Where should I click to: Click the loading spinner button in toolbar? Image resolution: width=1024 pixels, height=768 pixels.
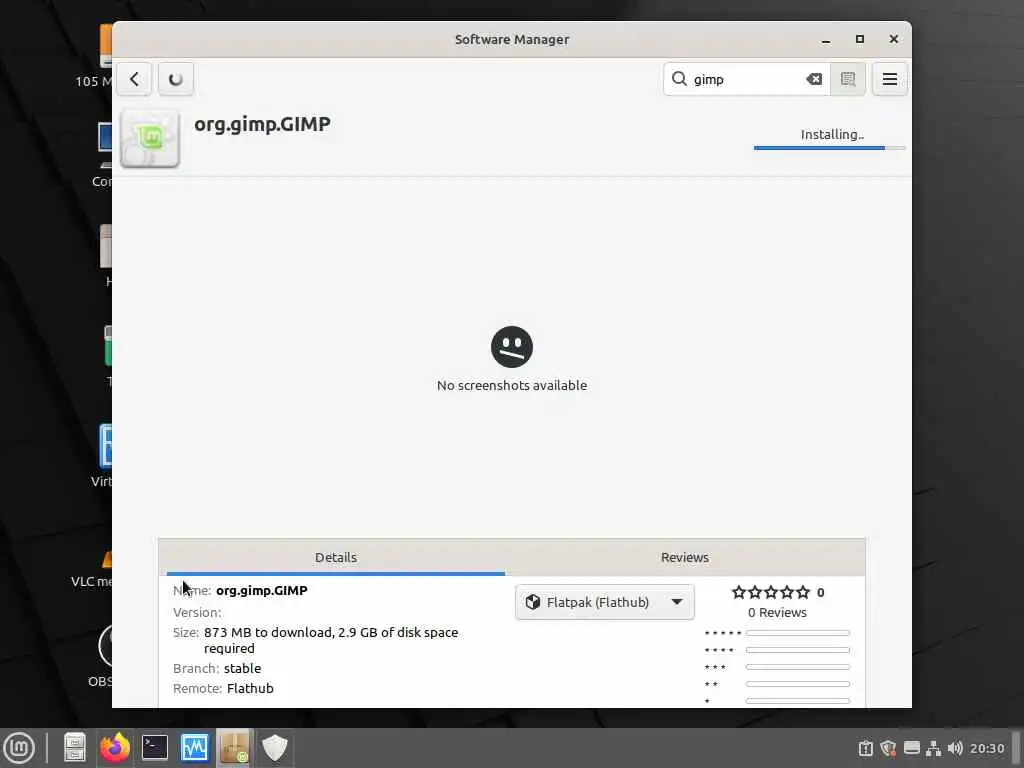tap(176, 79)
